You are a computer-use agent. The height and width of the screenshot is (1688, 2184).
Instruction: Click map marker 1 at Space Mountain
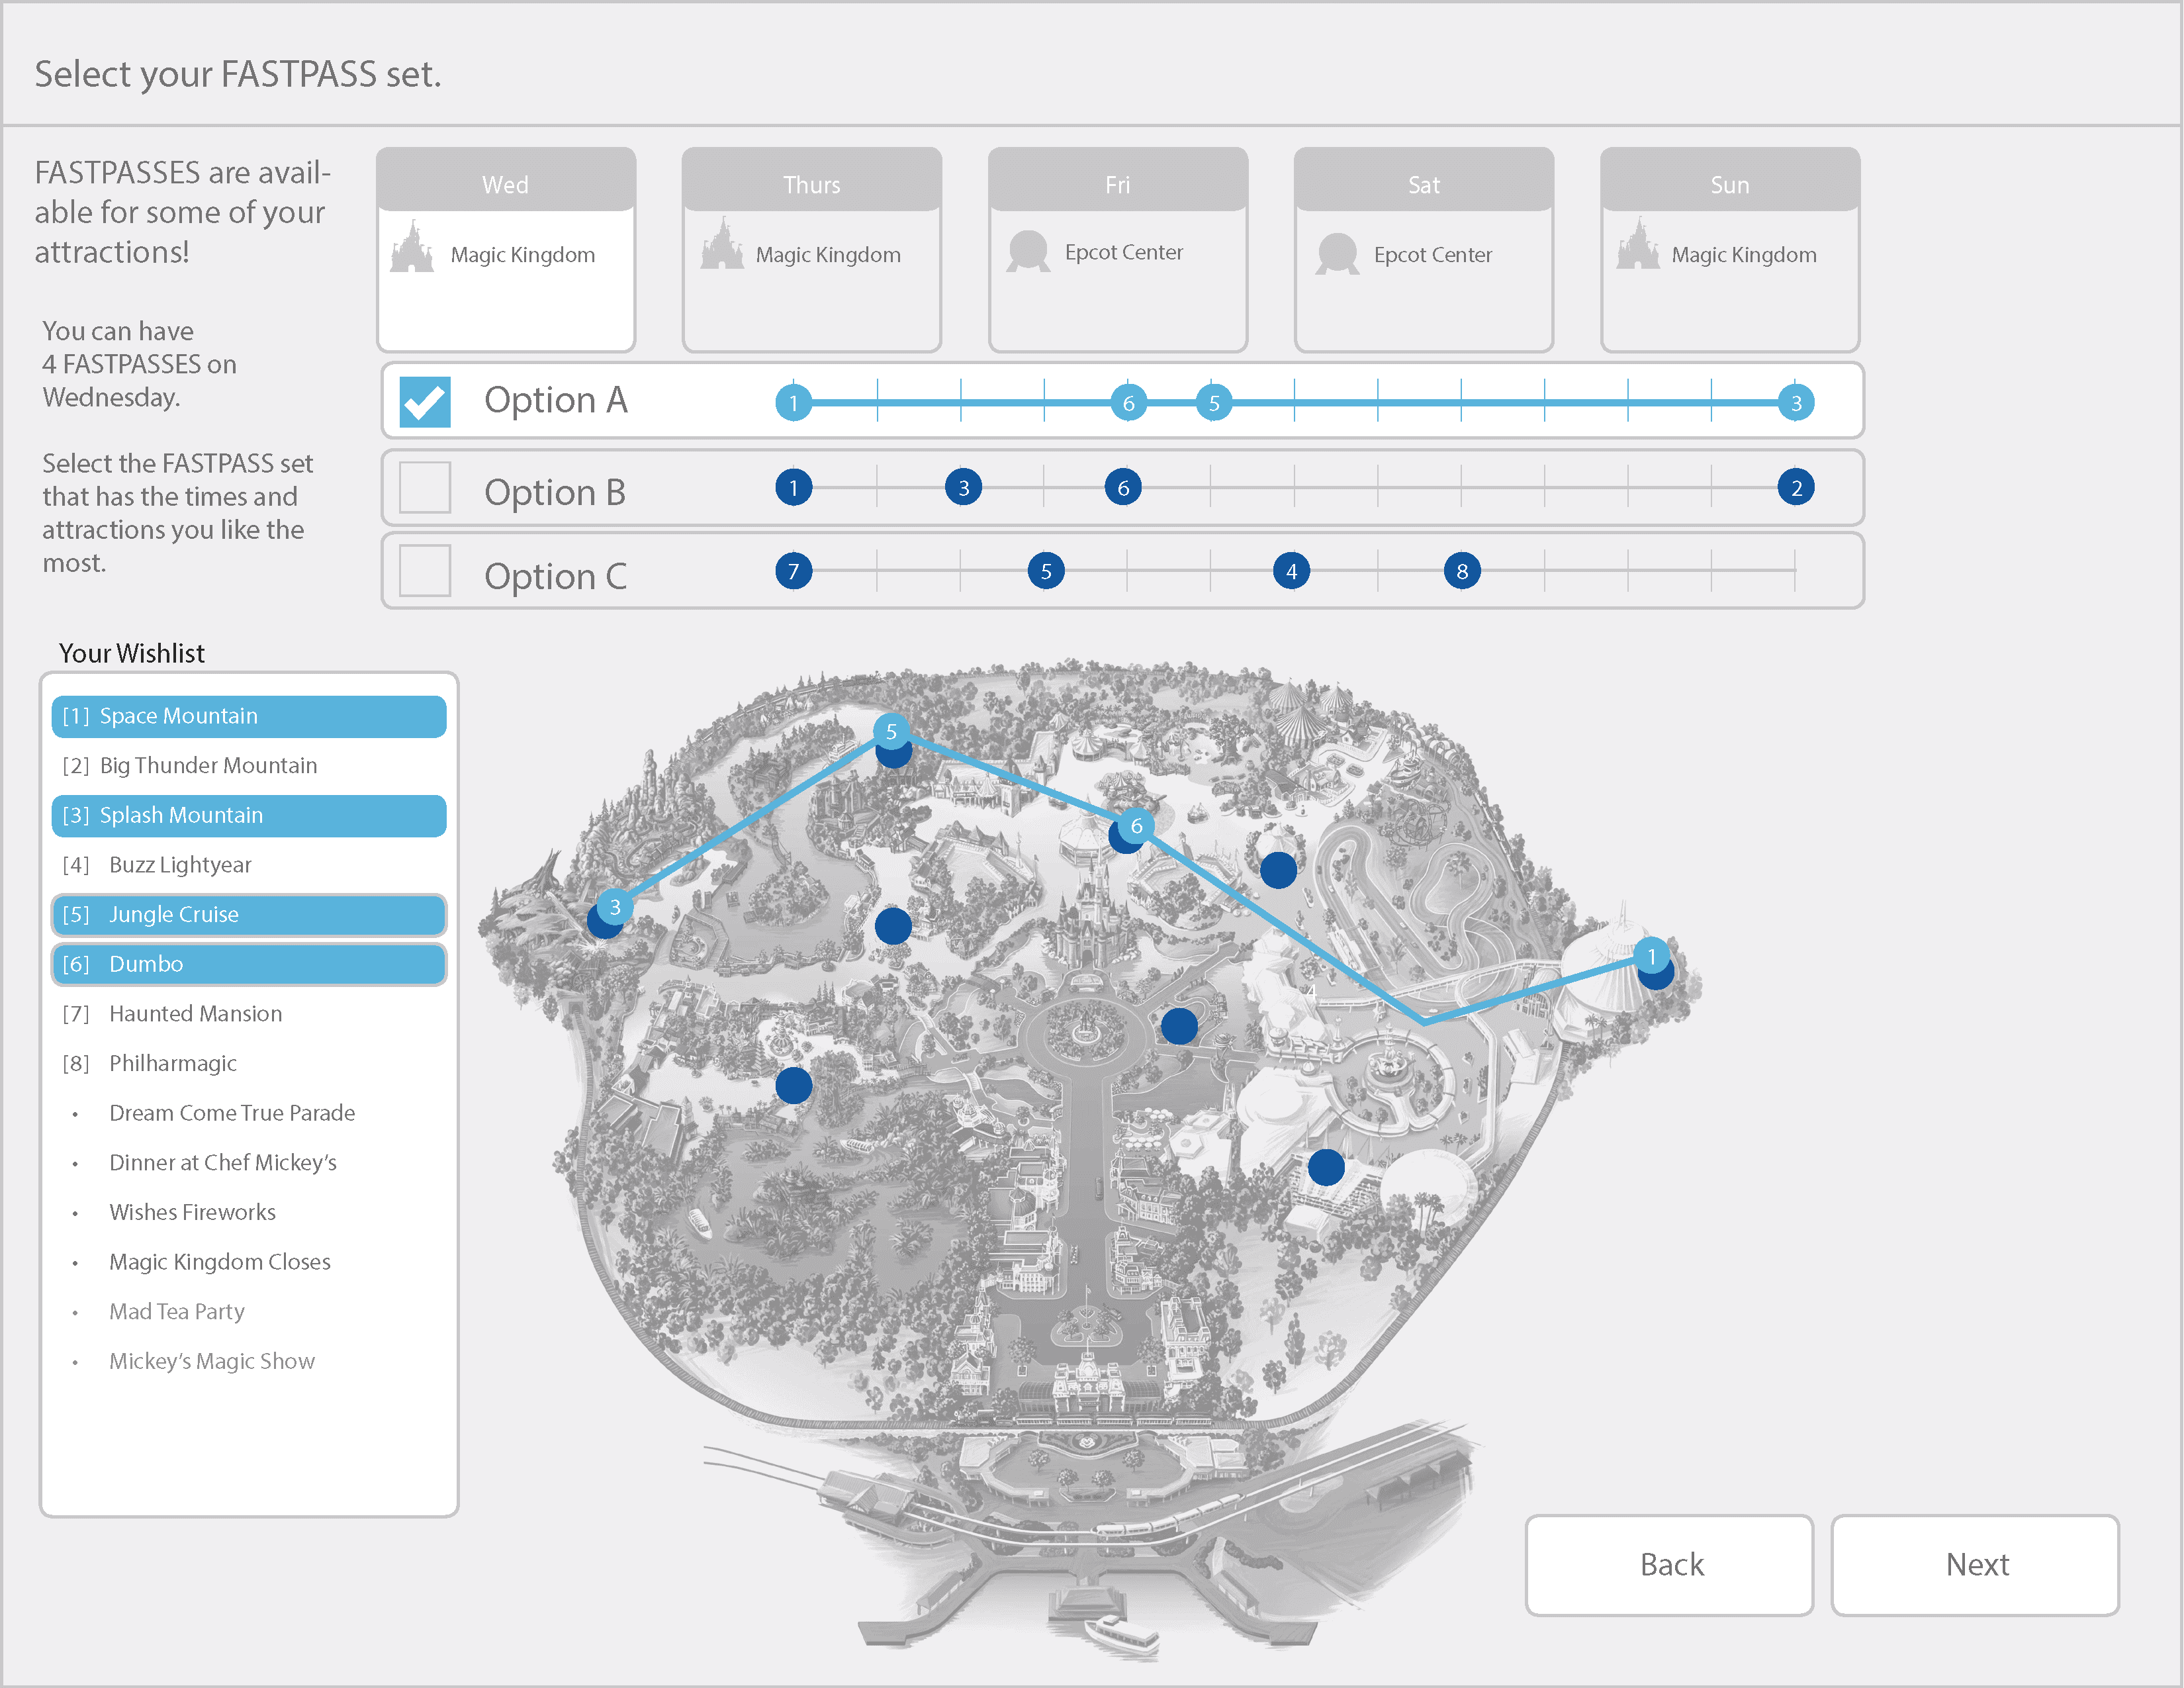tap(1652, 957)
